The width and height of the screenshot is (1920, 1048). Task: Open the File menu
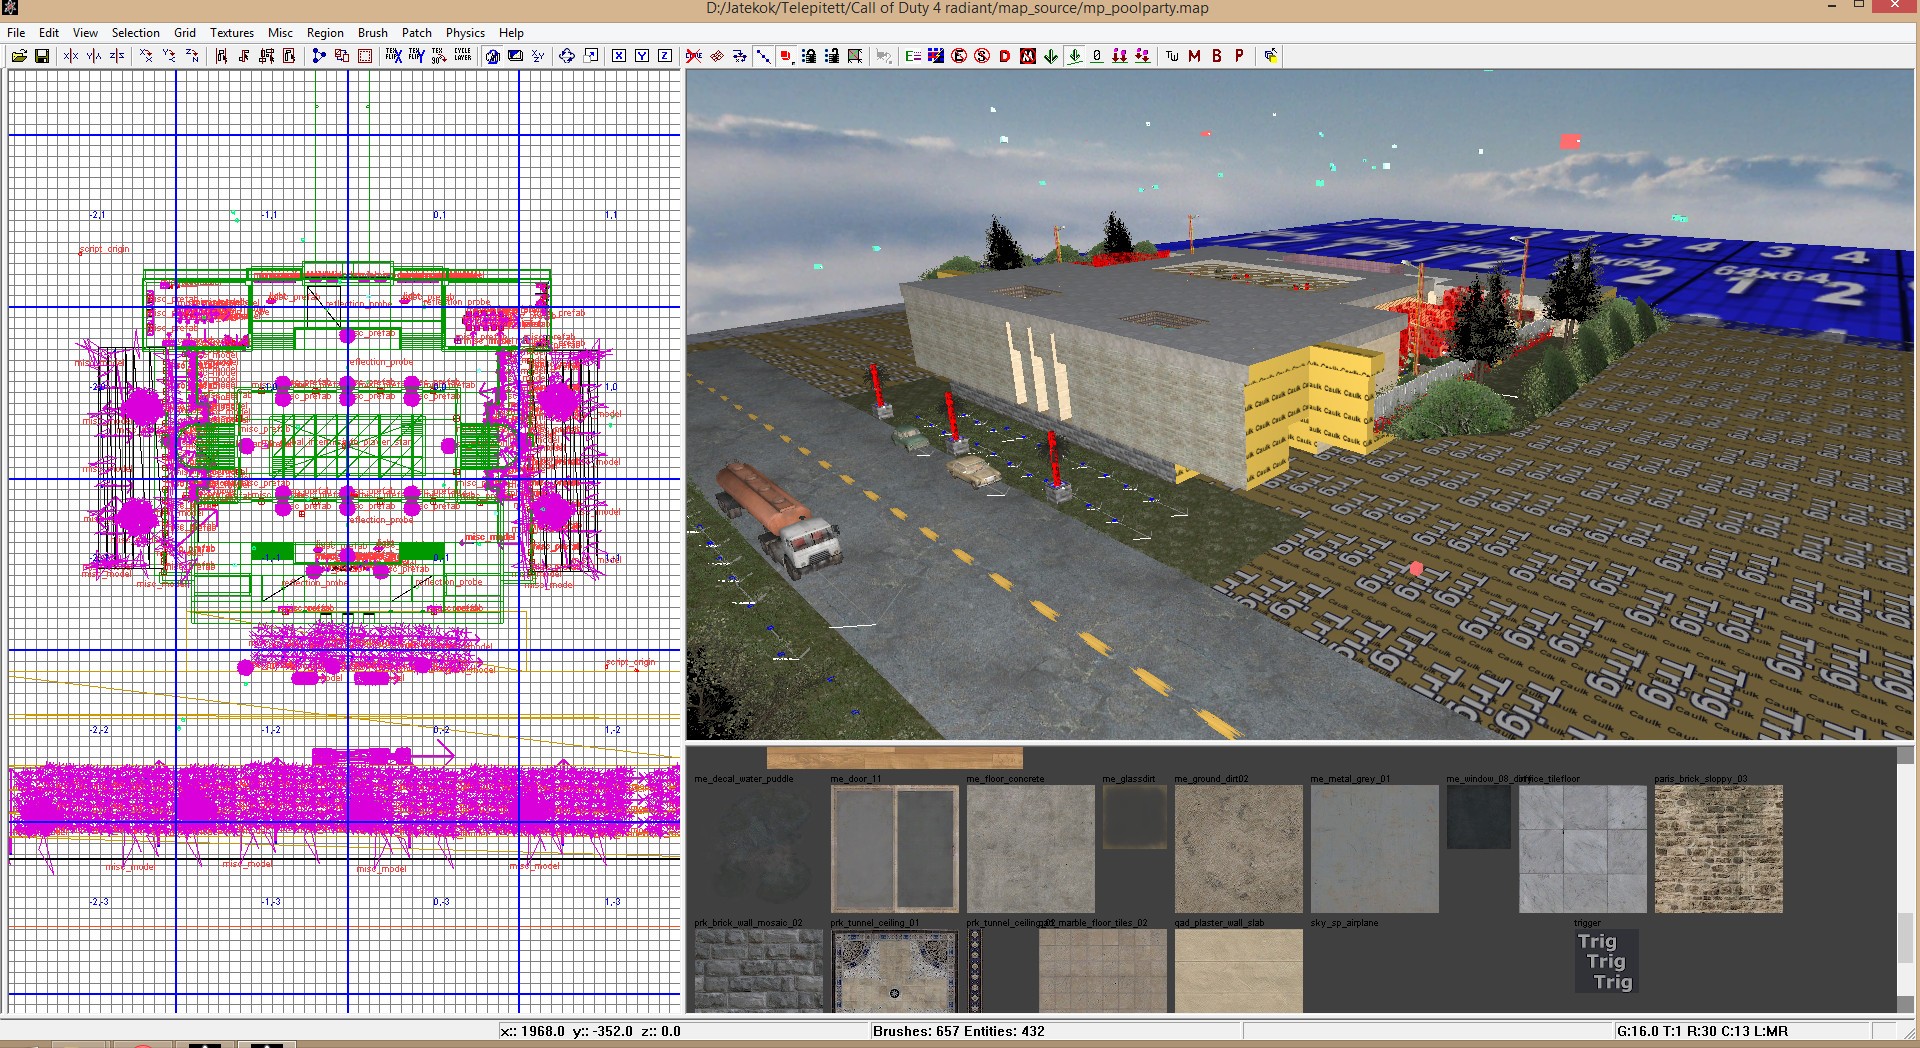[x=16, y=33]
